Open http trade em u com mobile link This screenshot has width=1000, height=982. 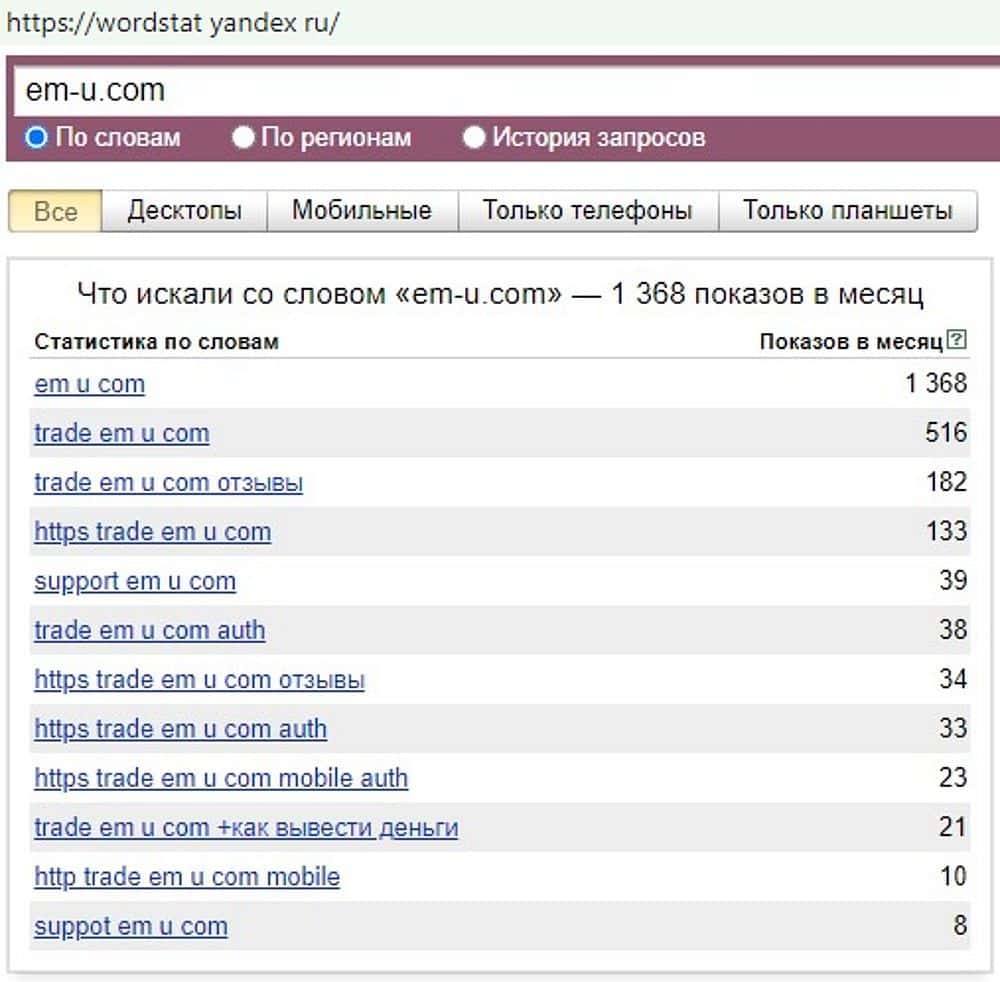coord(187,877)
